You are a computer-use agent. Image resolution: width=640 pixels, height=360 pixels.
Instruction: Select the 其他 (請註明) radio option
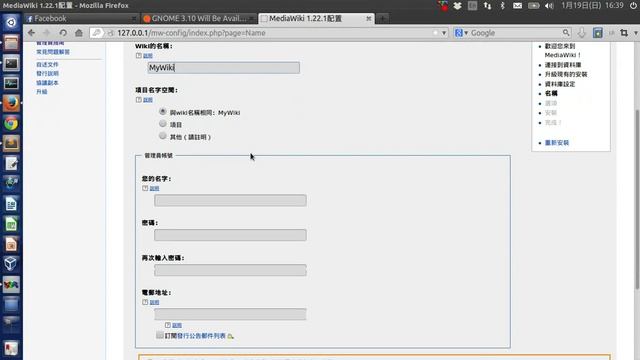pyautogui.click(x=162, y=136)
